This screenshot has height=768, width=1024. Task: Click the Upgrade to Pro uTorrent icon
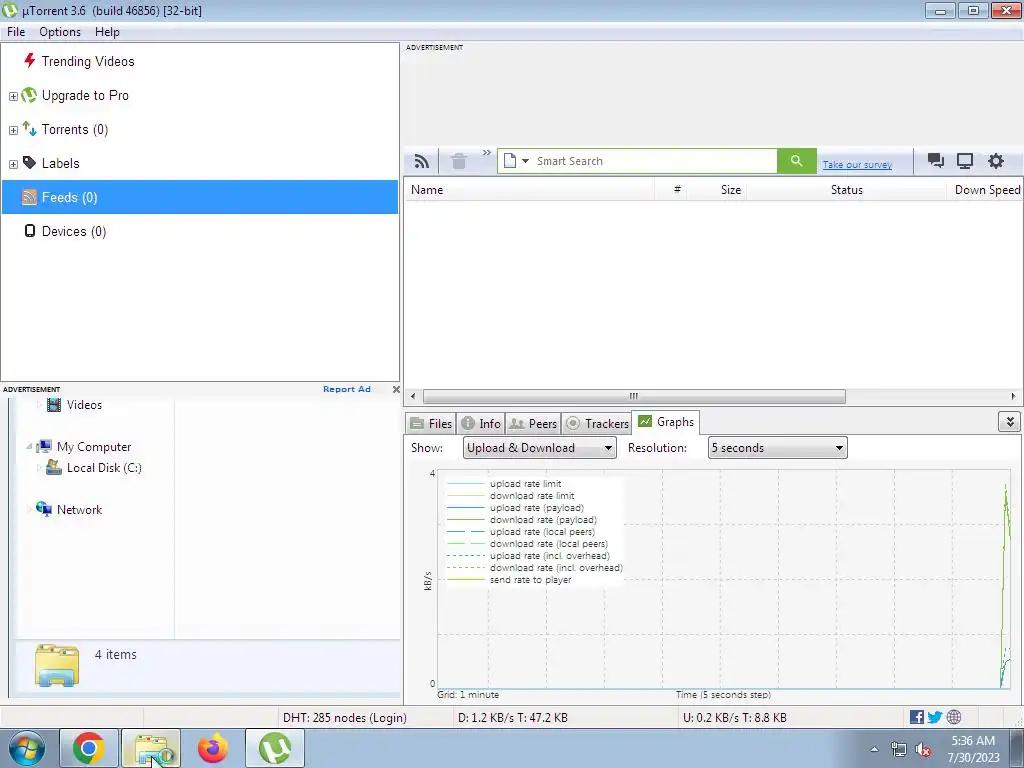(x=29, y=95)
